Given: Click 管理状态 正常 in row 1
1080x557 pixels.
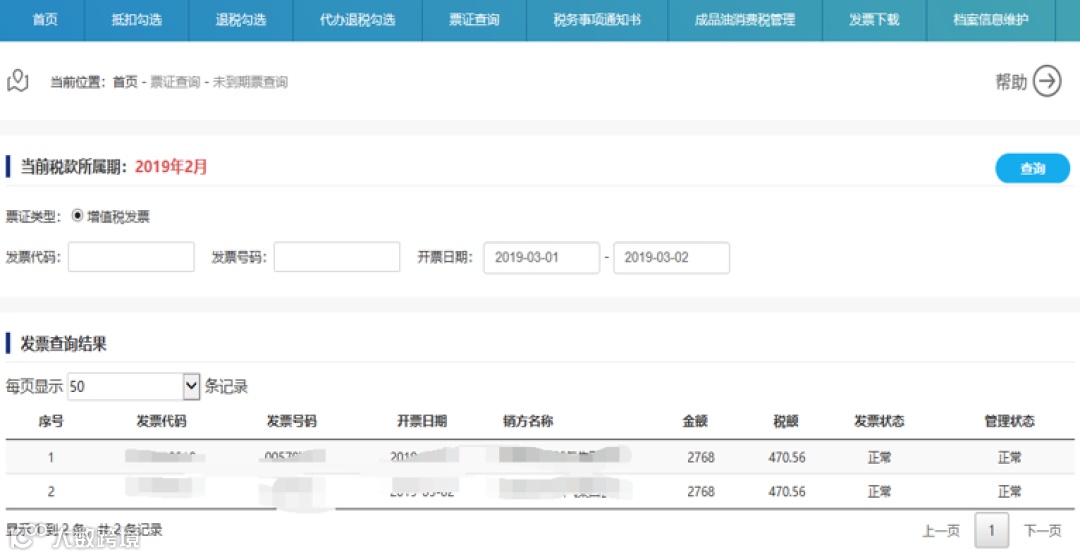Looking at the screenshot, I should [1010, 457].
